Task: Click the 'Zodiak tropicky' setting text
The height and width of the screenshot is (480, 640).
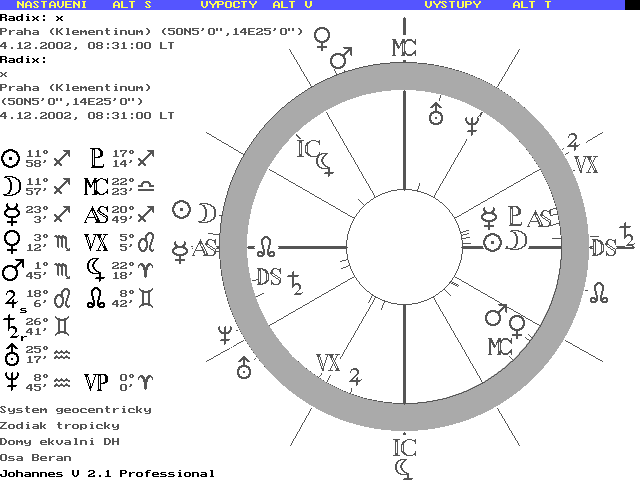Action: [60, 426]
